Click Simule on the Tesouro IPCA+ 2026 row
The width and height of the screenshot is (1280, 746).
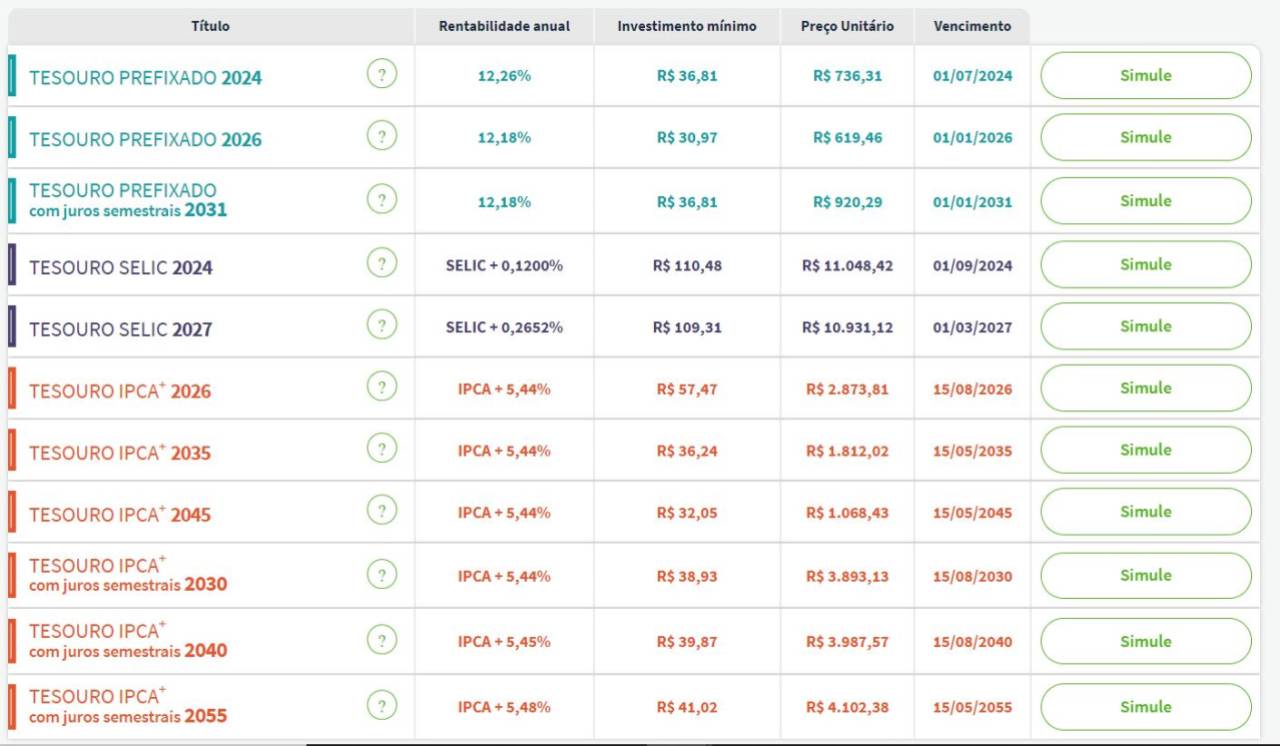point(1145,388)
